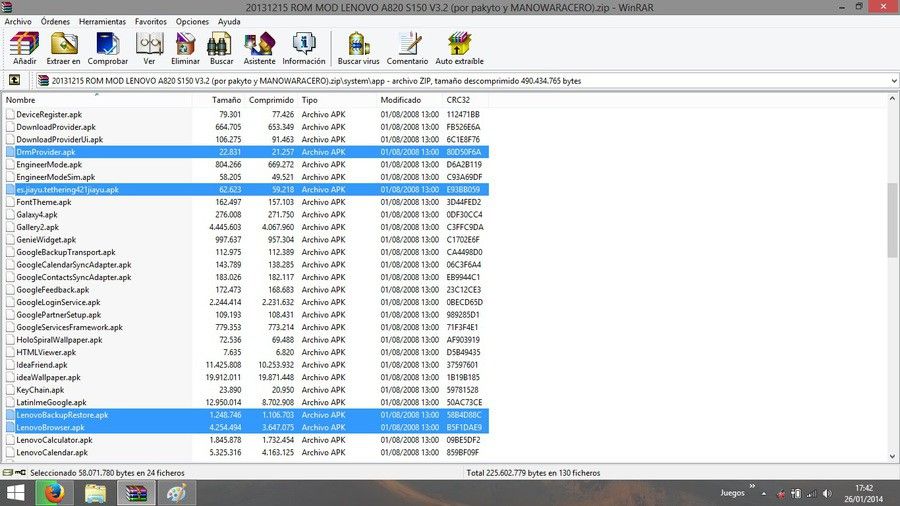Screen dimensions: 900x506
Task: Open the Buscar binoculars tool
Action: (x=221, y=49)
